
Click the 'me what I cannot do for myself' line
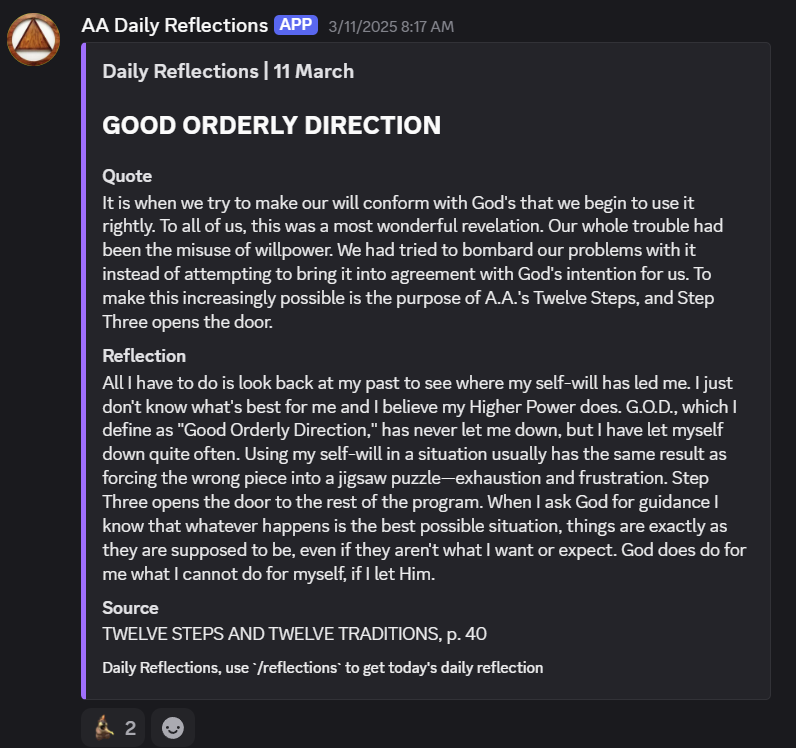[x=269, y=574]
